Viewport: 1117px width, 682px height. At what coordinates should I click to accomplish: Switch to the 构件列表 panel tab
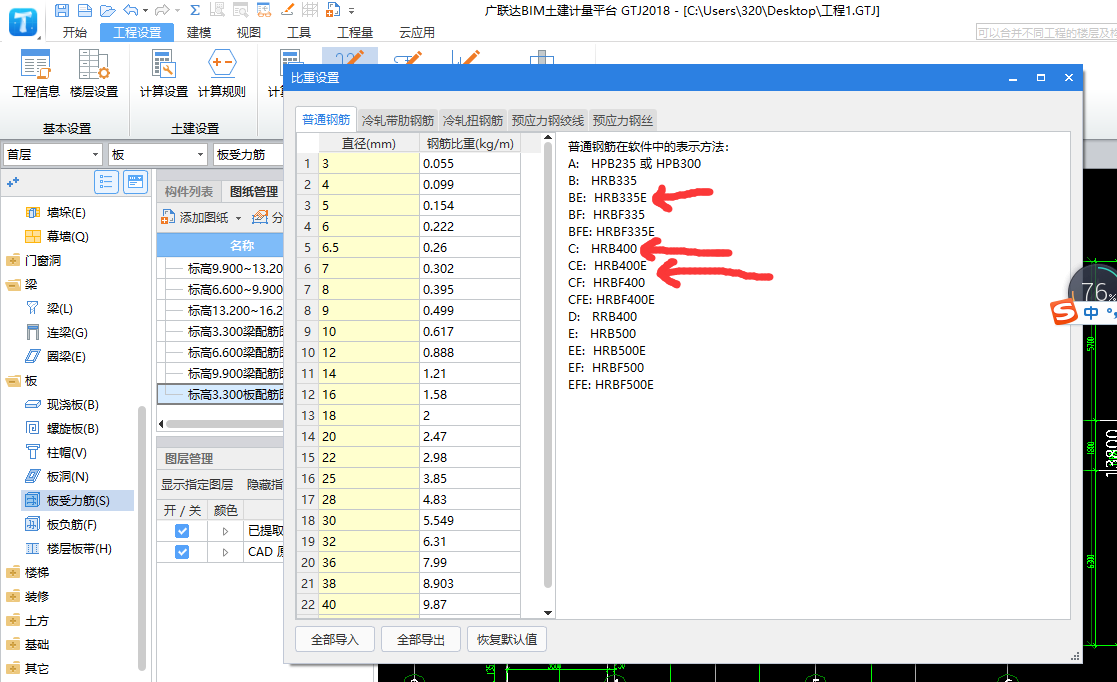[x=189, y=192]
